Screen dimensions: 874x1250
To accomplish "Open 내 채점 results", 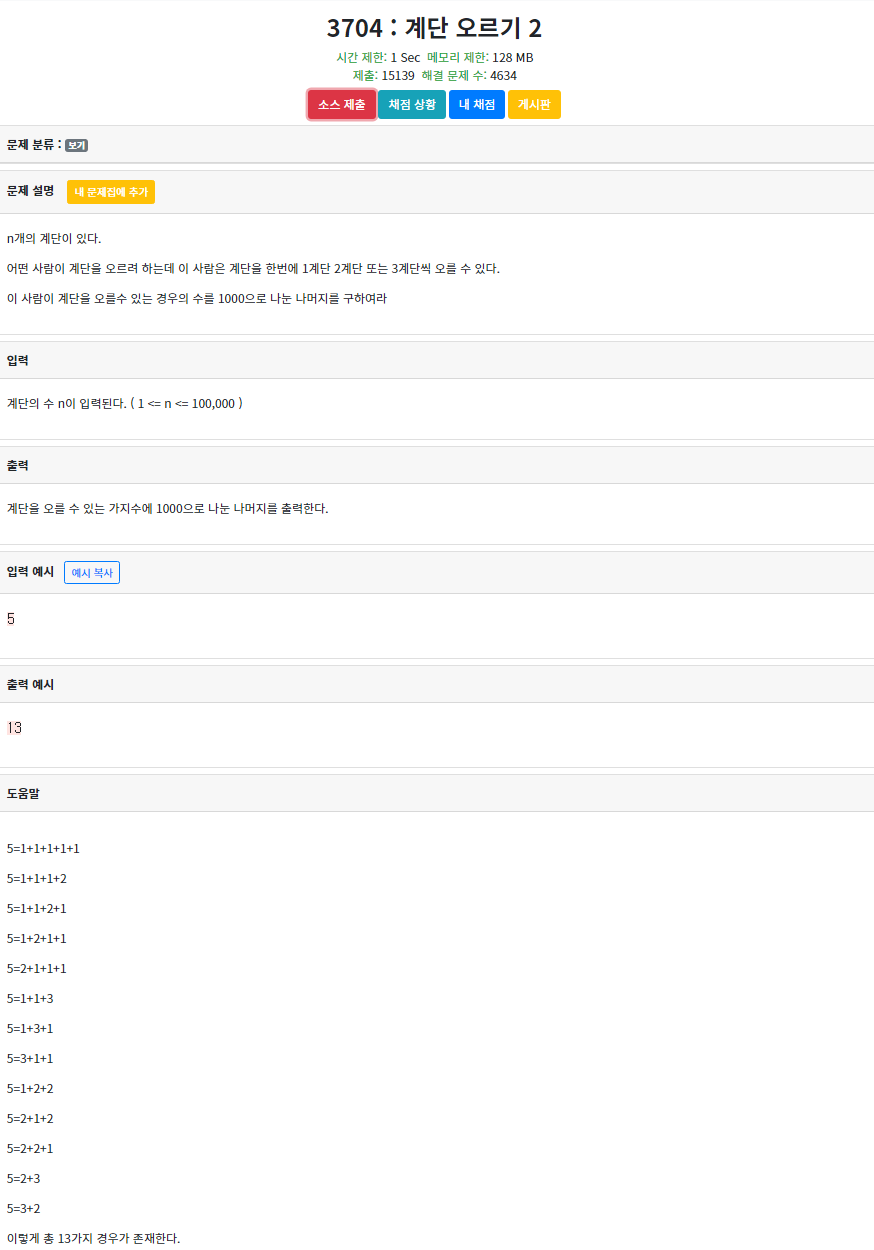I will [477, 105].
